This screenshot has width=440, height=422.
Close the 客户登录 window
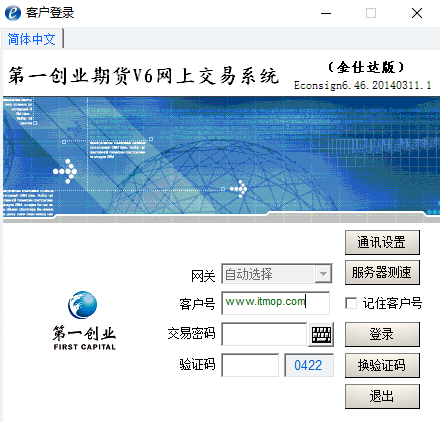pos(417,13)
